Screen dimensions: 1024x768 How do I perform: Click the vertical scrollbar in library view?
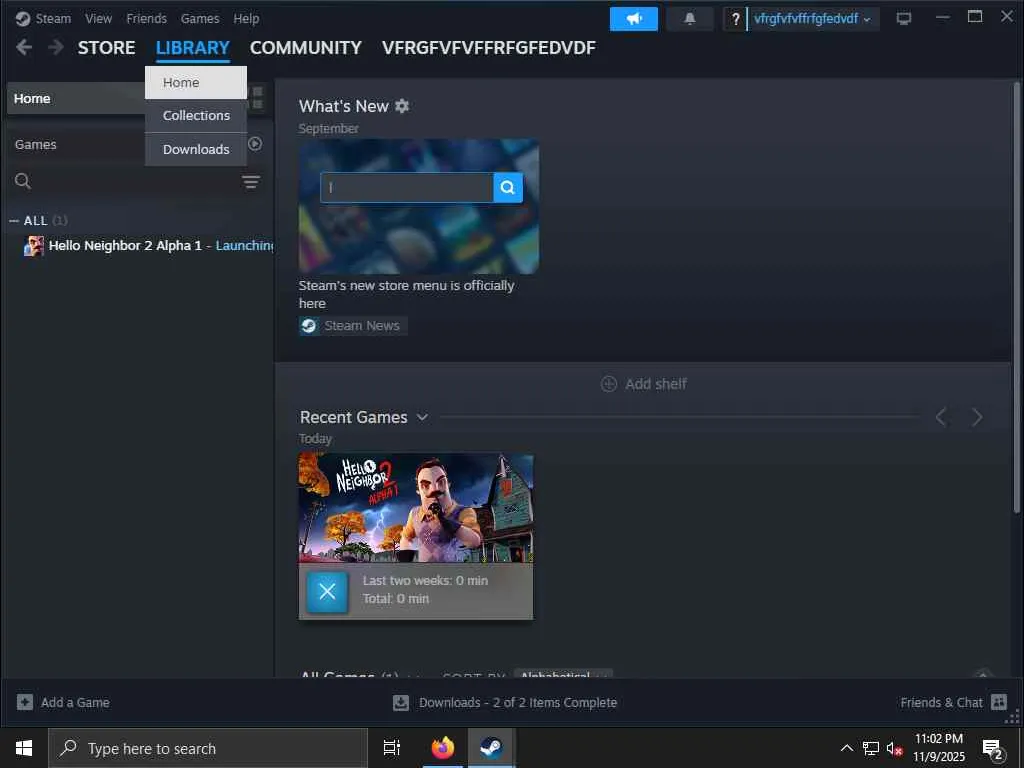[x=1016, y=297]
